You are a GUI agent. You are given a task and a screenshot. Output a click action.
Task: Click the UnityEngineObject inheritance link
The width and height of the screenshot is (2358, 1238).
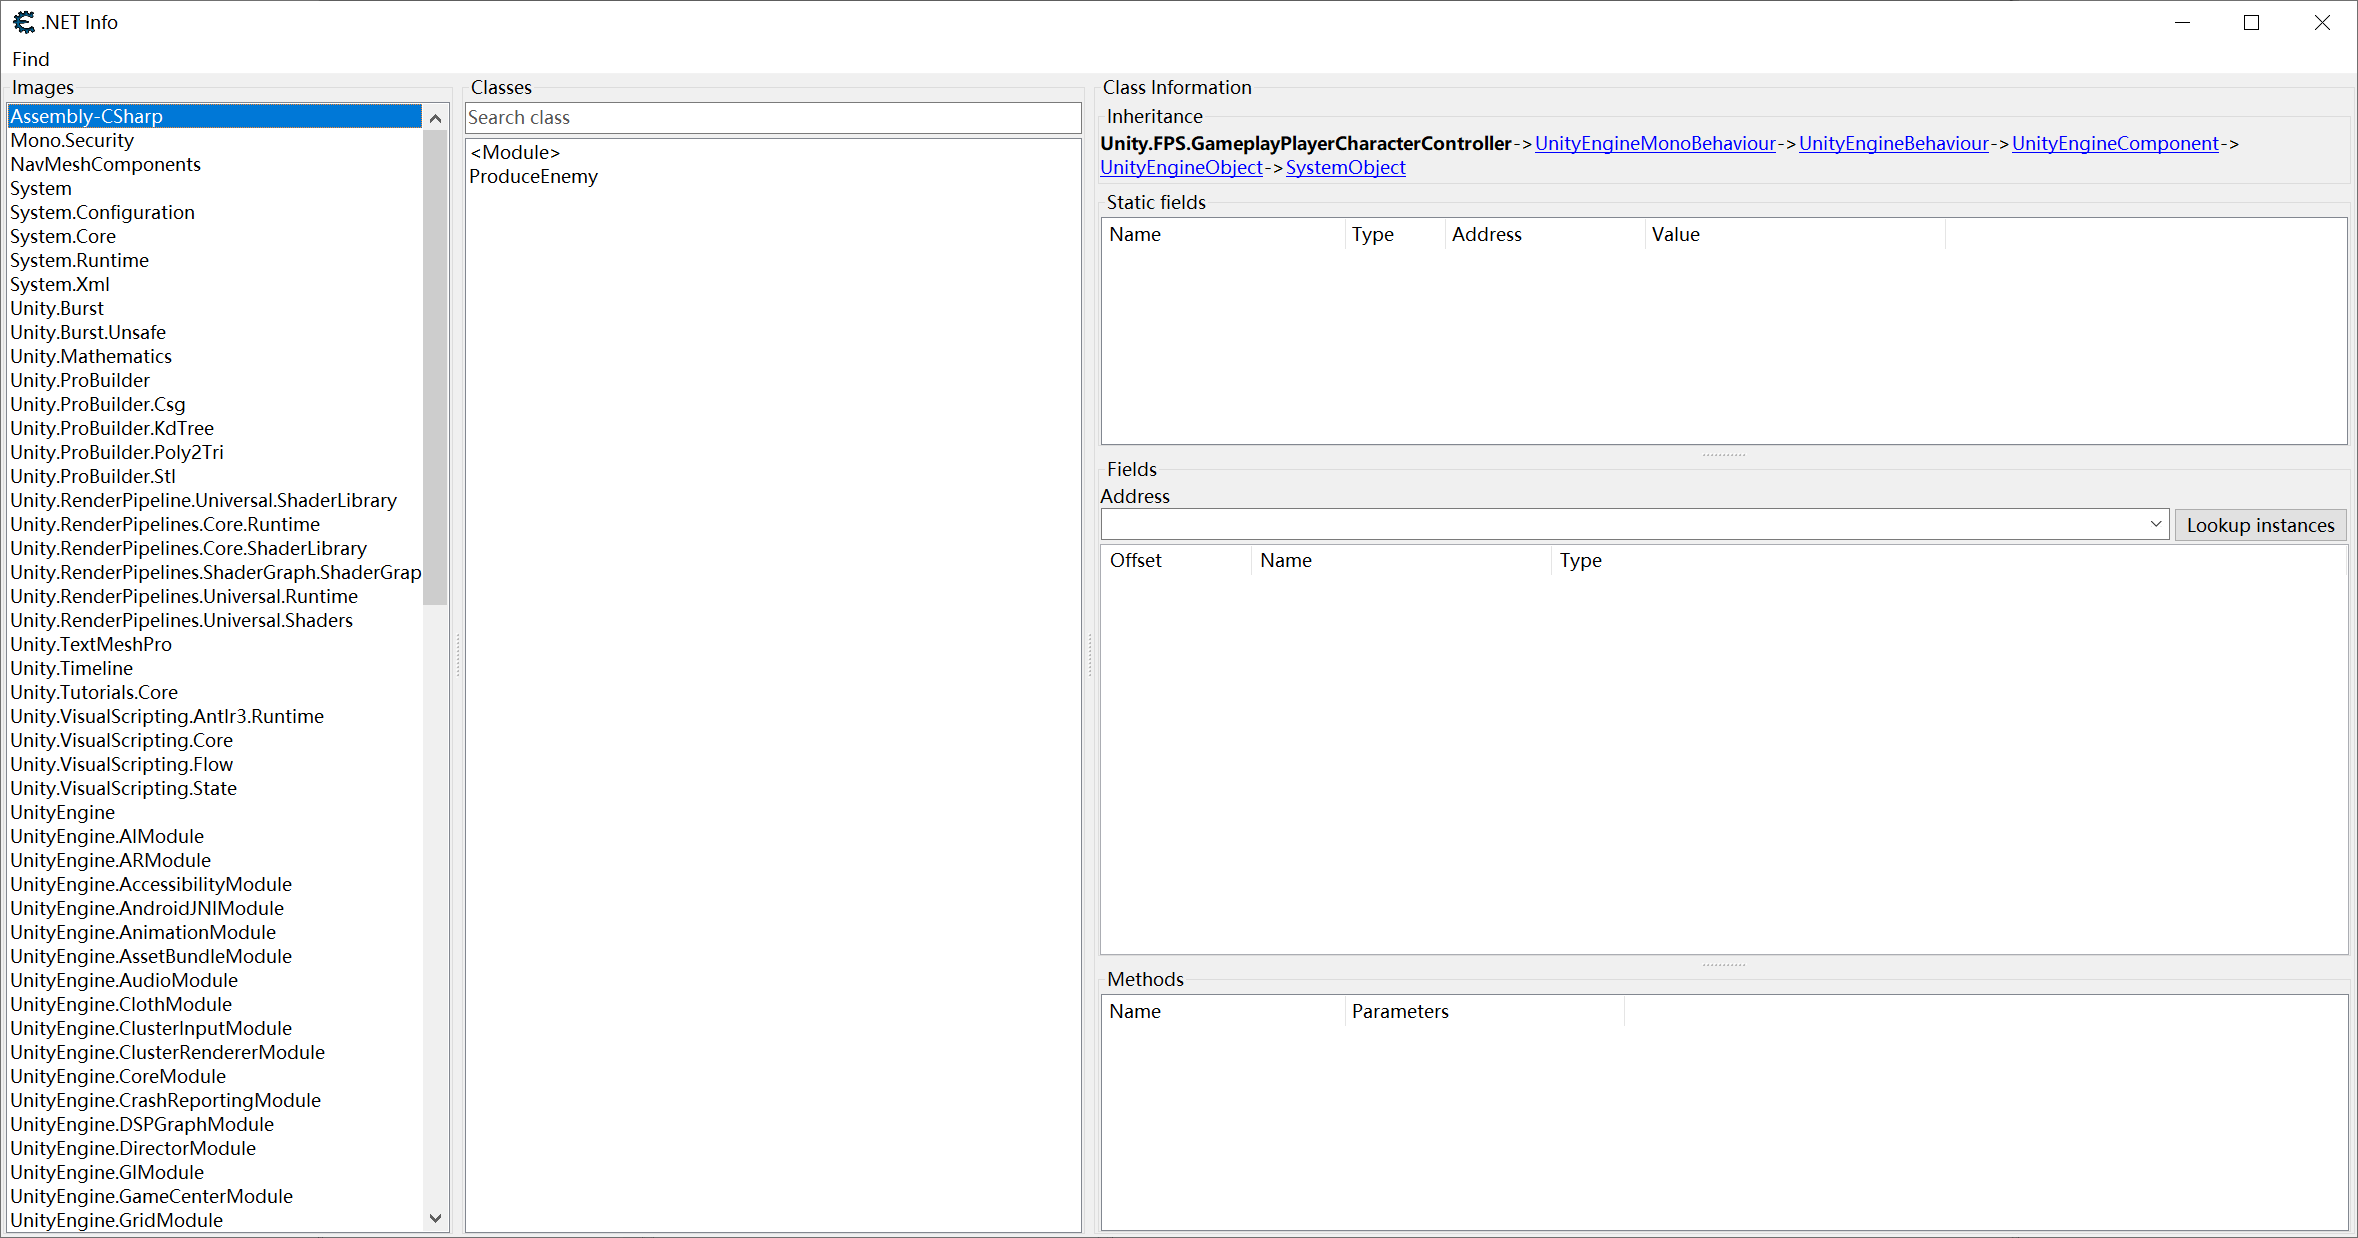[1181, 168]
